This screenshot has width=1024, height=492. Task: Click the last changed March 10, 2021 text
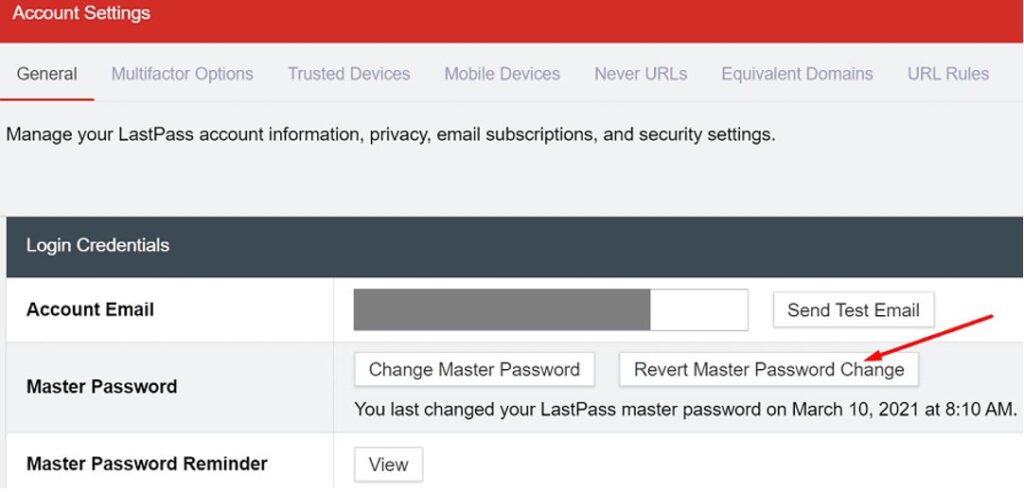tap(686, 410)
